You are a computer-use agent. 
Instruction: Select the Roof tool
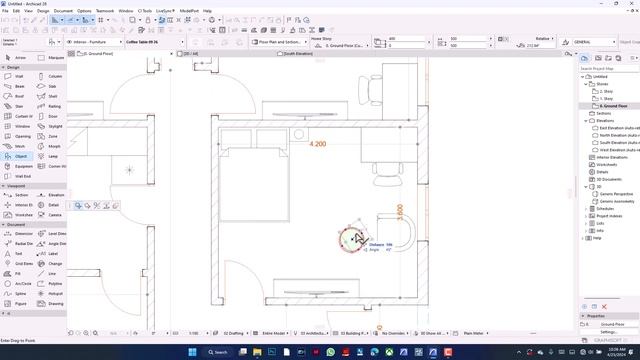(16, 96)
